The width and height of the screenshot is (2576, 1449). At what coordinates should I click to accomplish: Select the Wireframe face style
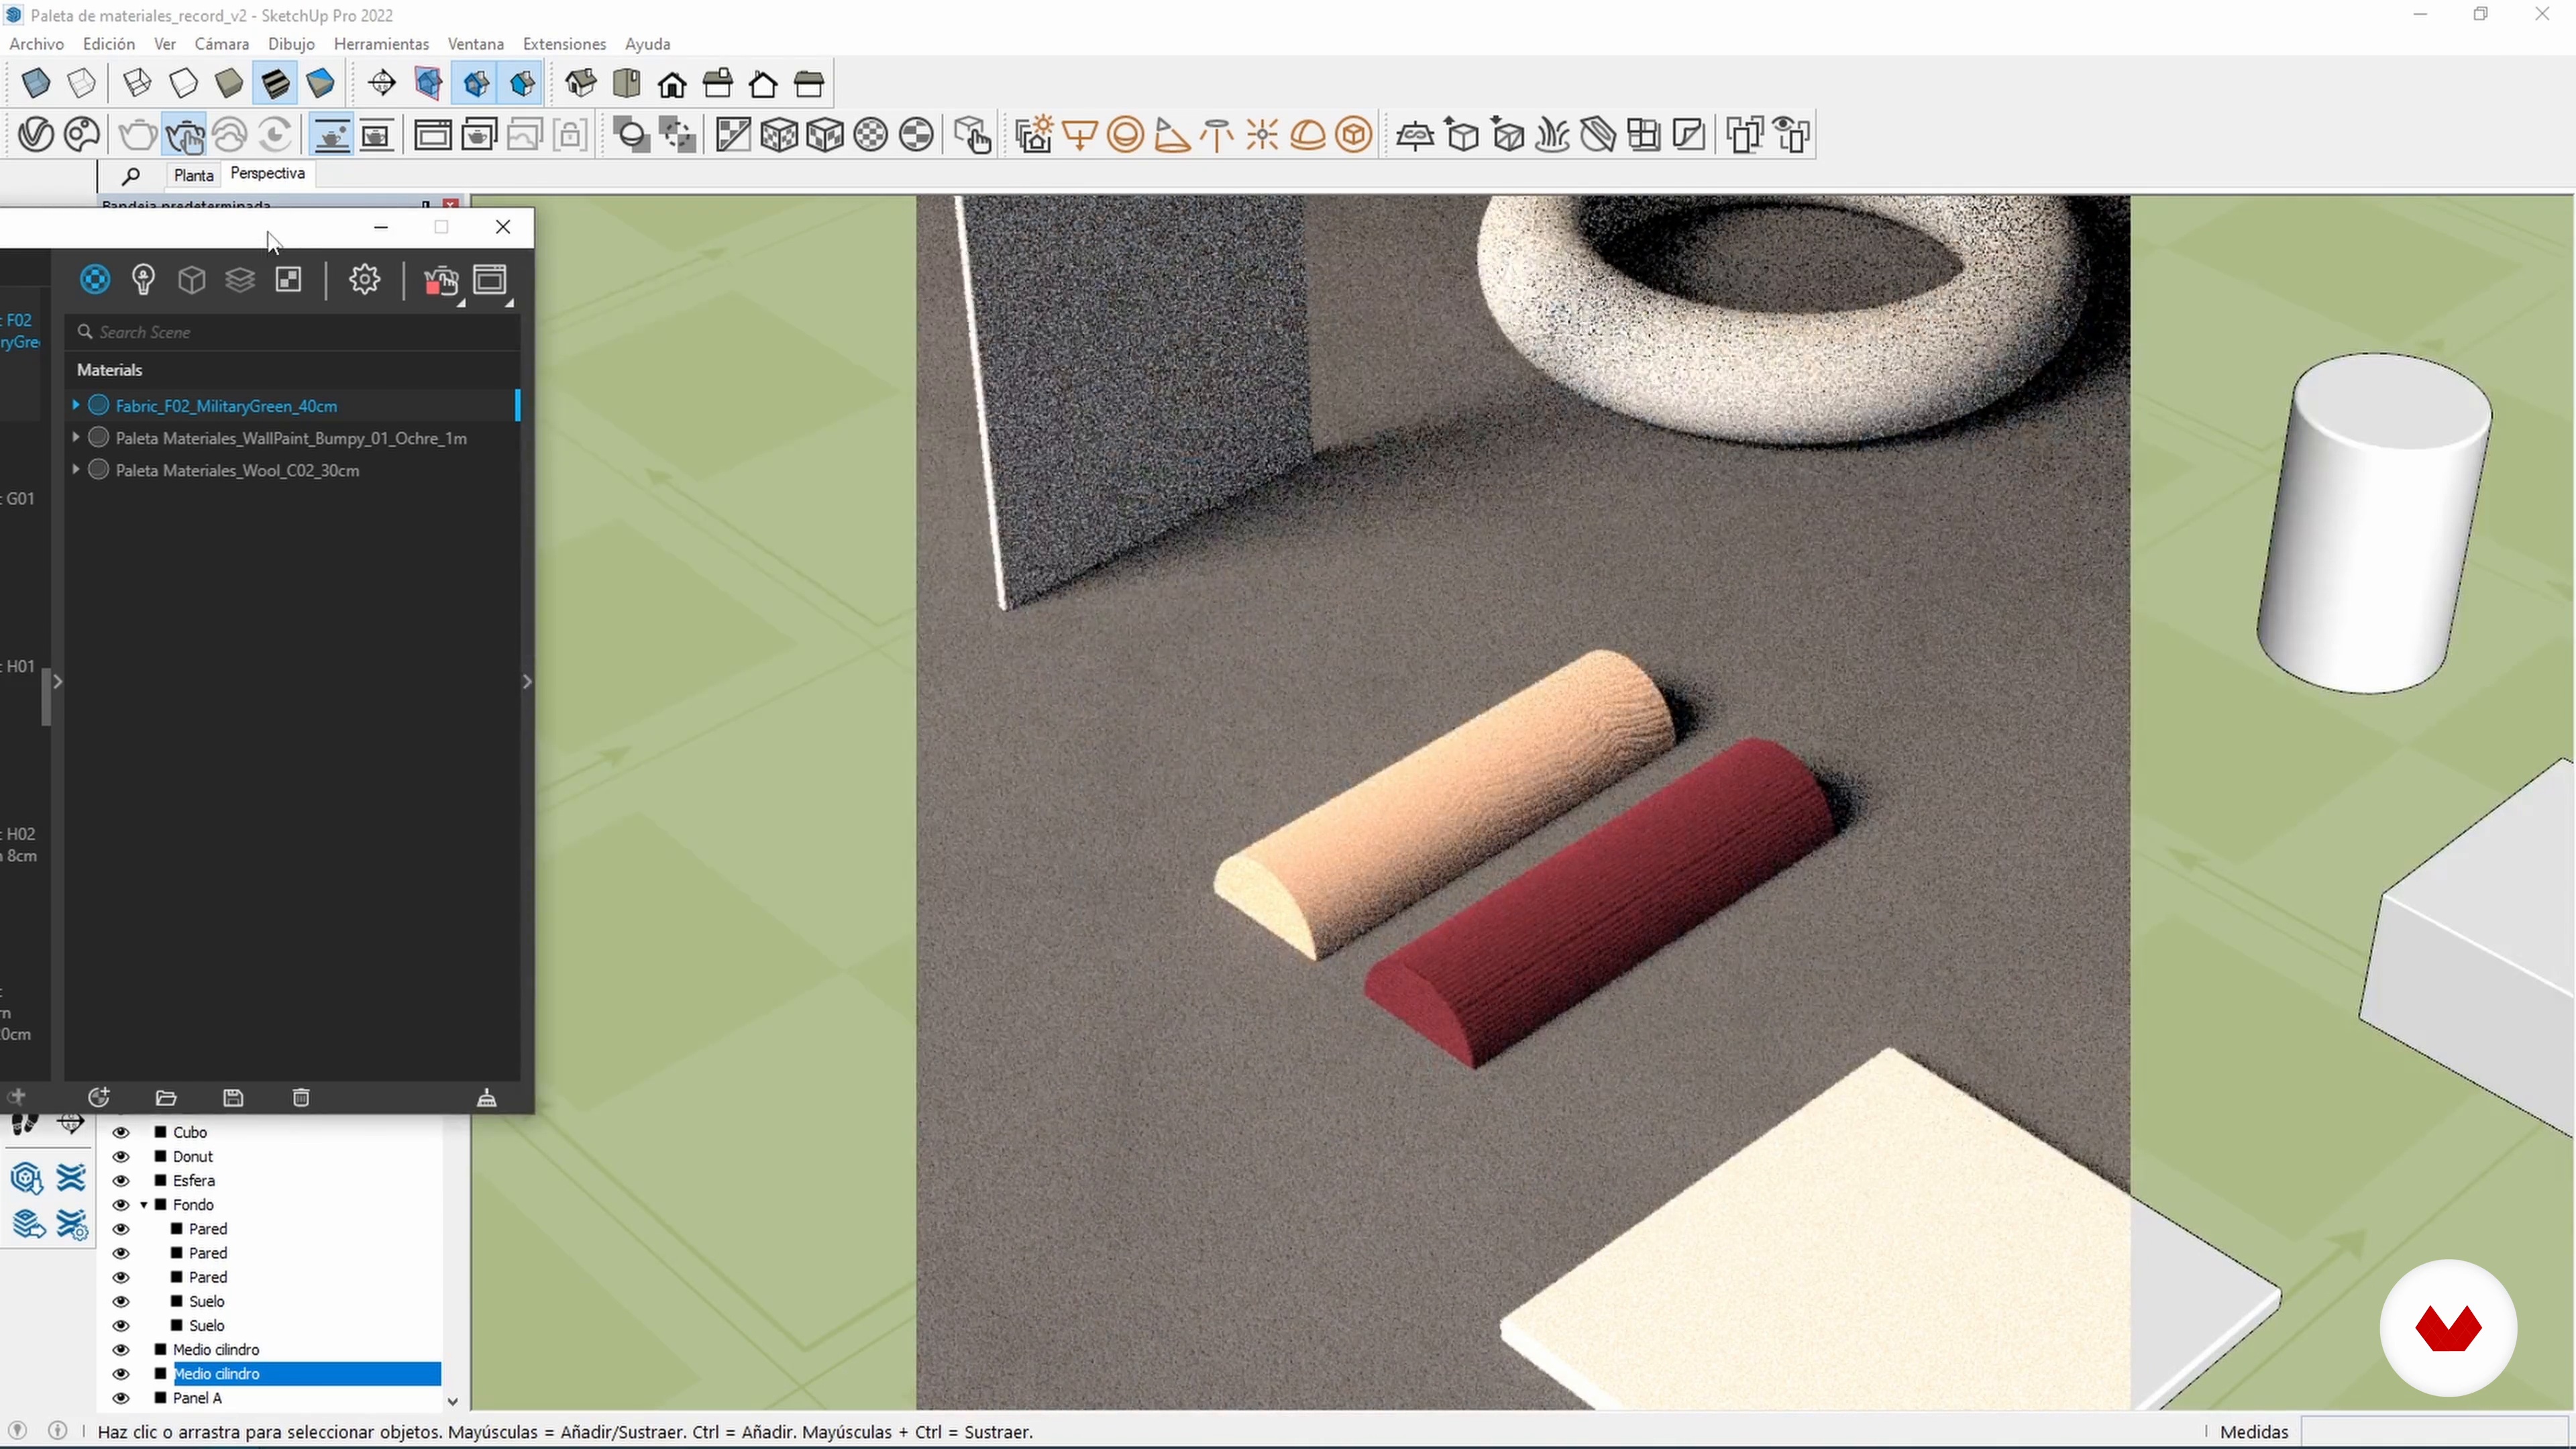(138, 83)
